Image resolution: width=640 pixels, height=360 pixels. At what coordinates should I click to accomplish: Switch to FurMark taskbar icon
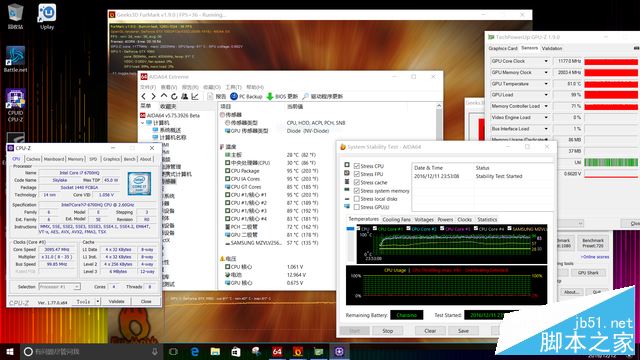point(298,351)
